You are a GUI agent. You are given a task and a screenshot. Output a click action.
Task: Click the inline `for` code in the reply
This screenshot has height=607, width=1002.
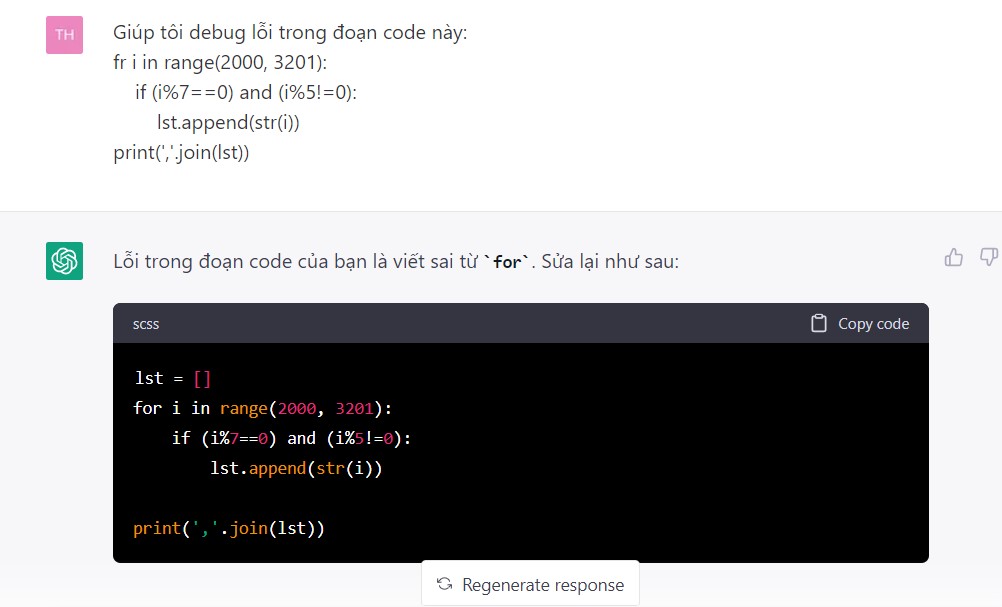(x=507, y=263)
